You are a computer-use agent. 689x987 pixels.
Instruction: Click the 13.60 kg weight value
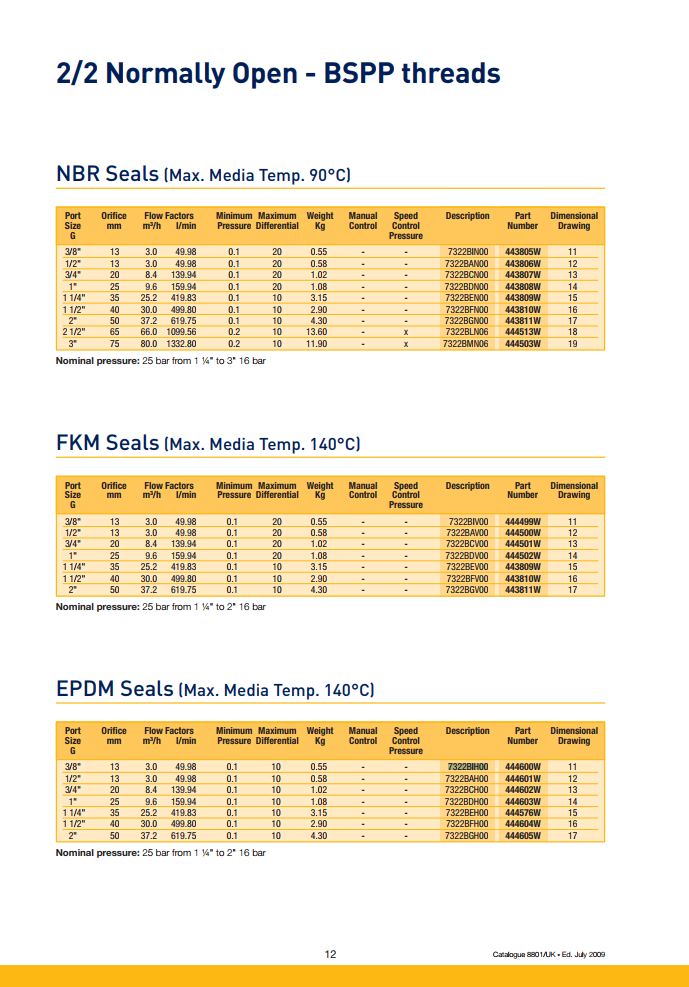[x=316, y=332]
